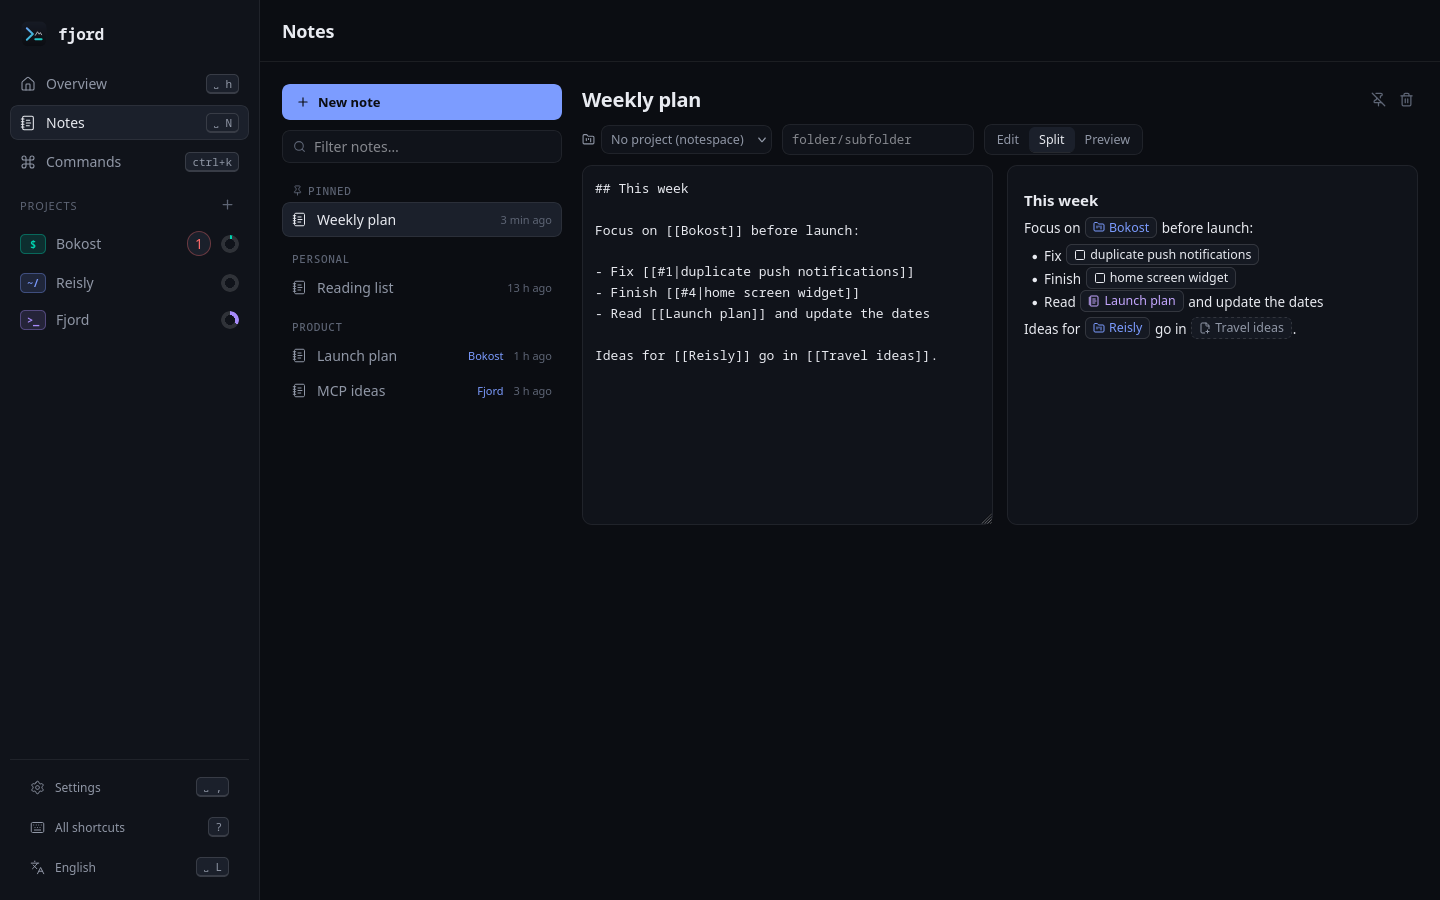
Task: Click Bokost progress ring indicator
Action: (x=230, y=244)
